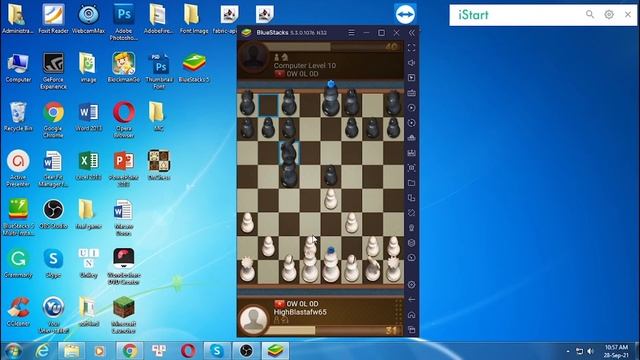Click the Computer Level 10 avatar
This screenshot has width=640, height=360.
(x=253, y=58)
